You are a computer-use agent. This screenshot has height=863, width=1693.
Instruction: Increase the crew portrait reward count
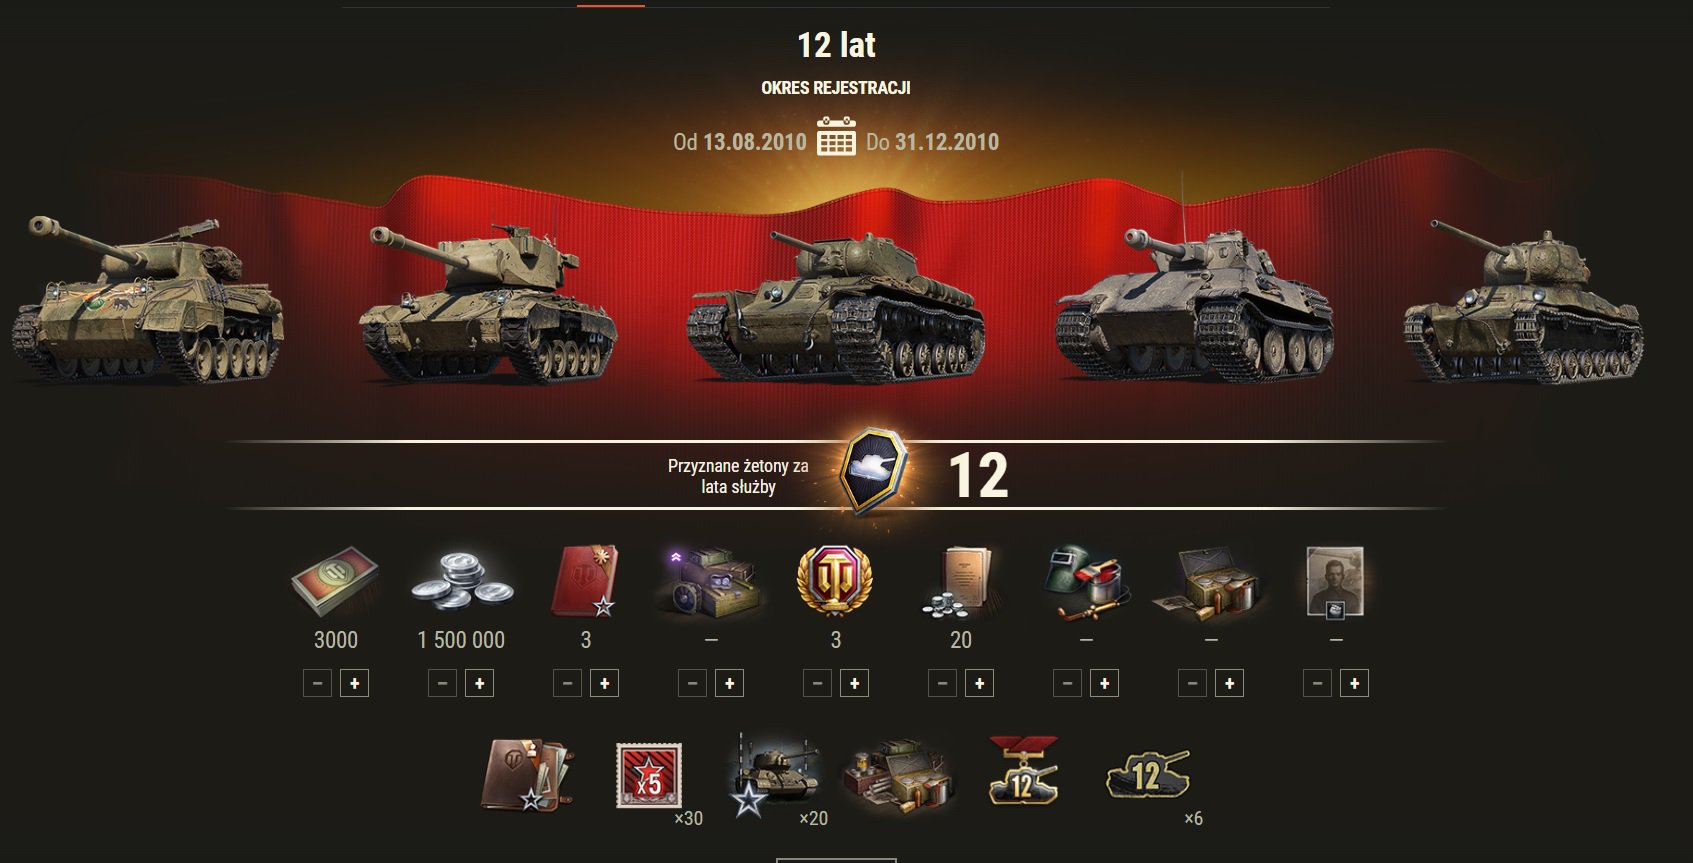click(x=1354, y=684)
